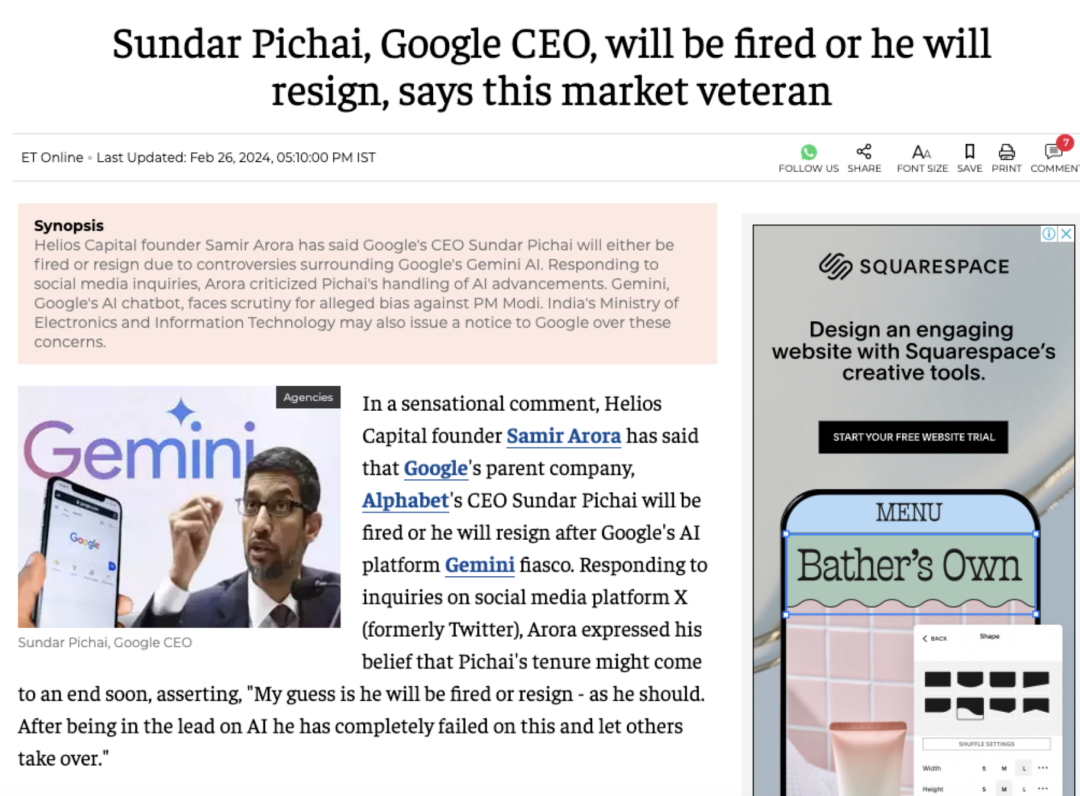Bookmark article with Save icon
The height and width of the screenshot is (796, 1080).
[969, 151]
